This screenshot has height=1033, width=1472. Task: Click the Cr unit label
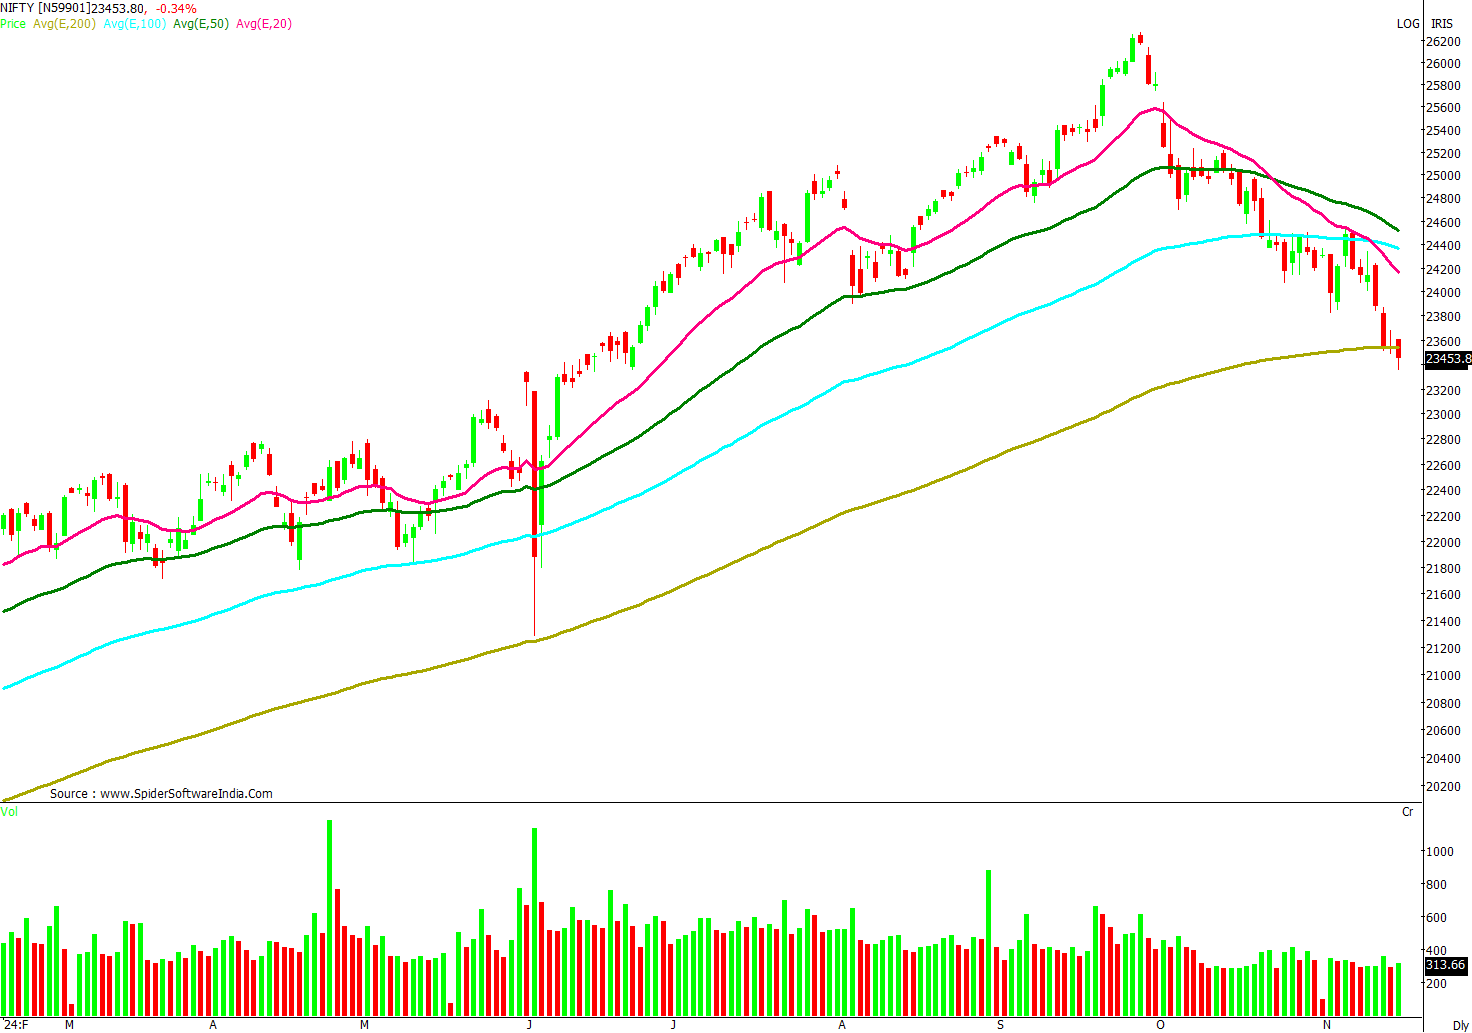coord(1407,811)
